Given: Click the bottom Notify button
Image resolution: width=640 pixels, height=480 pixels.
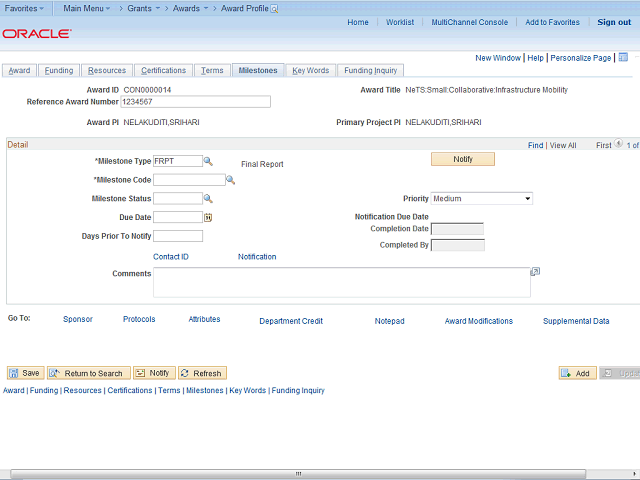Looking at the screenshot, I should (x=154, y=373).
